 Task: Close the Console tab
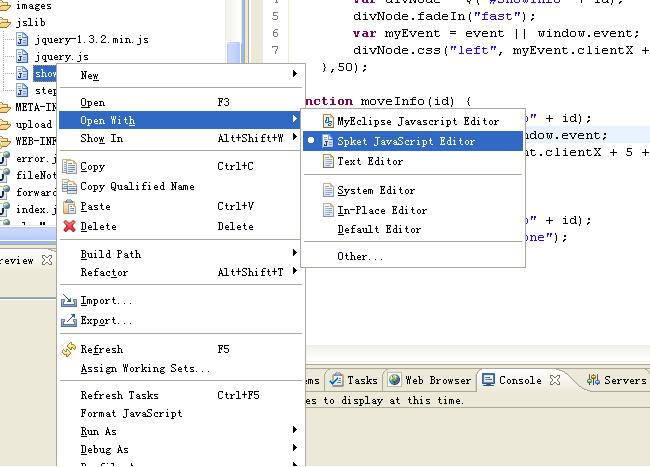pos(555,380)
